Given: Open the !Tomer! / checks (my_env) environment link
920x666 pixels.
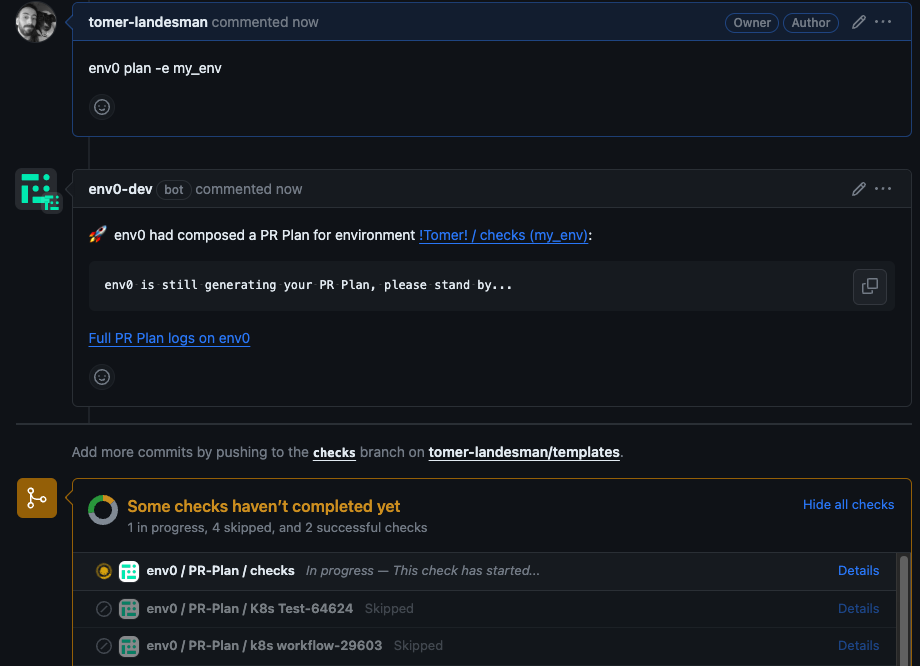Looking at the screenshot, I should [503, 235].
